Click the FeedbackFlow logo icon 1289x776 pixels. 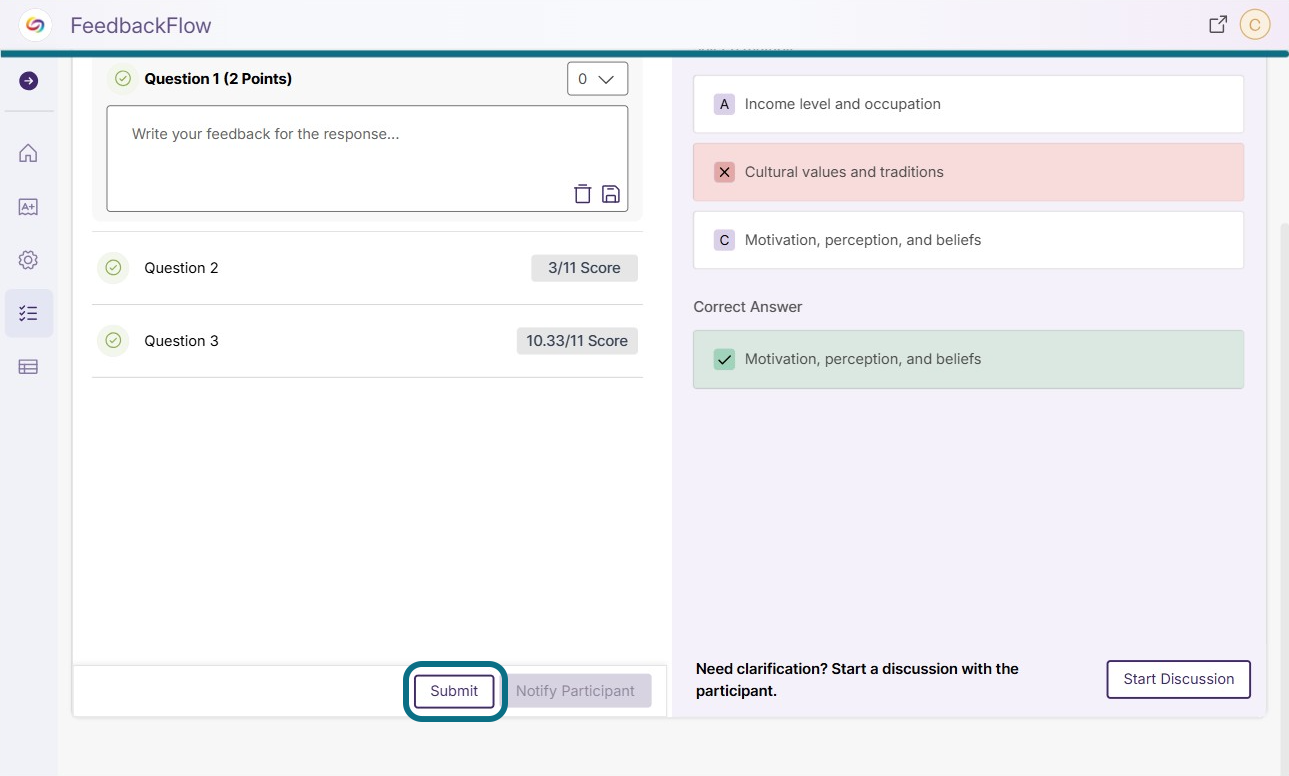point(35,25)
